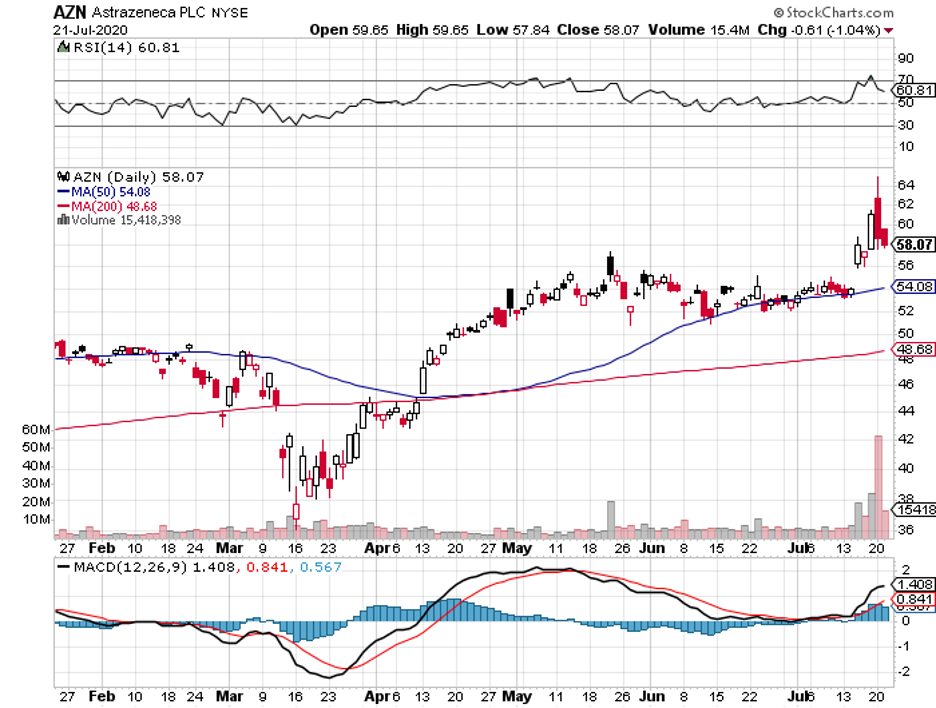Click the Mar label on price chart axis

(229, 549)
